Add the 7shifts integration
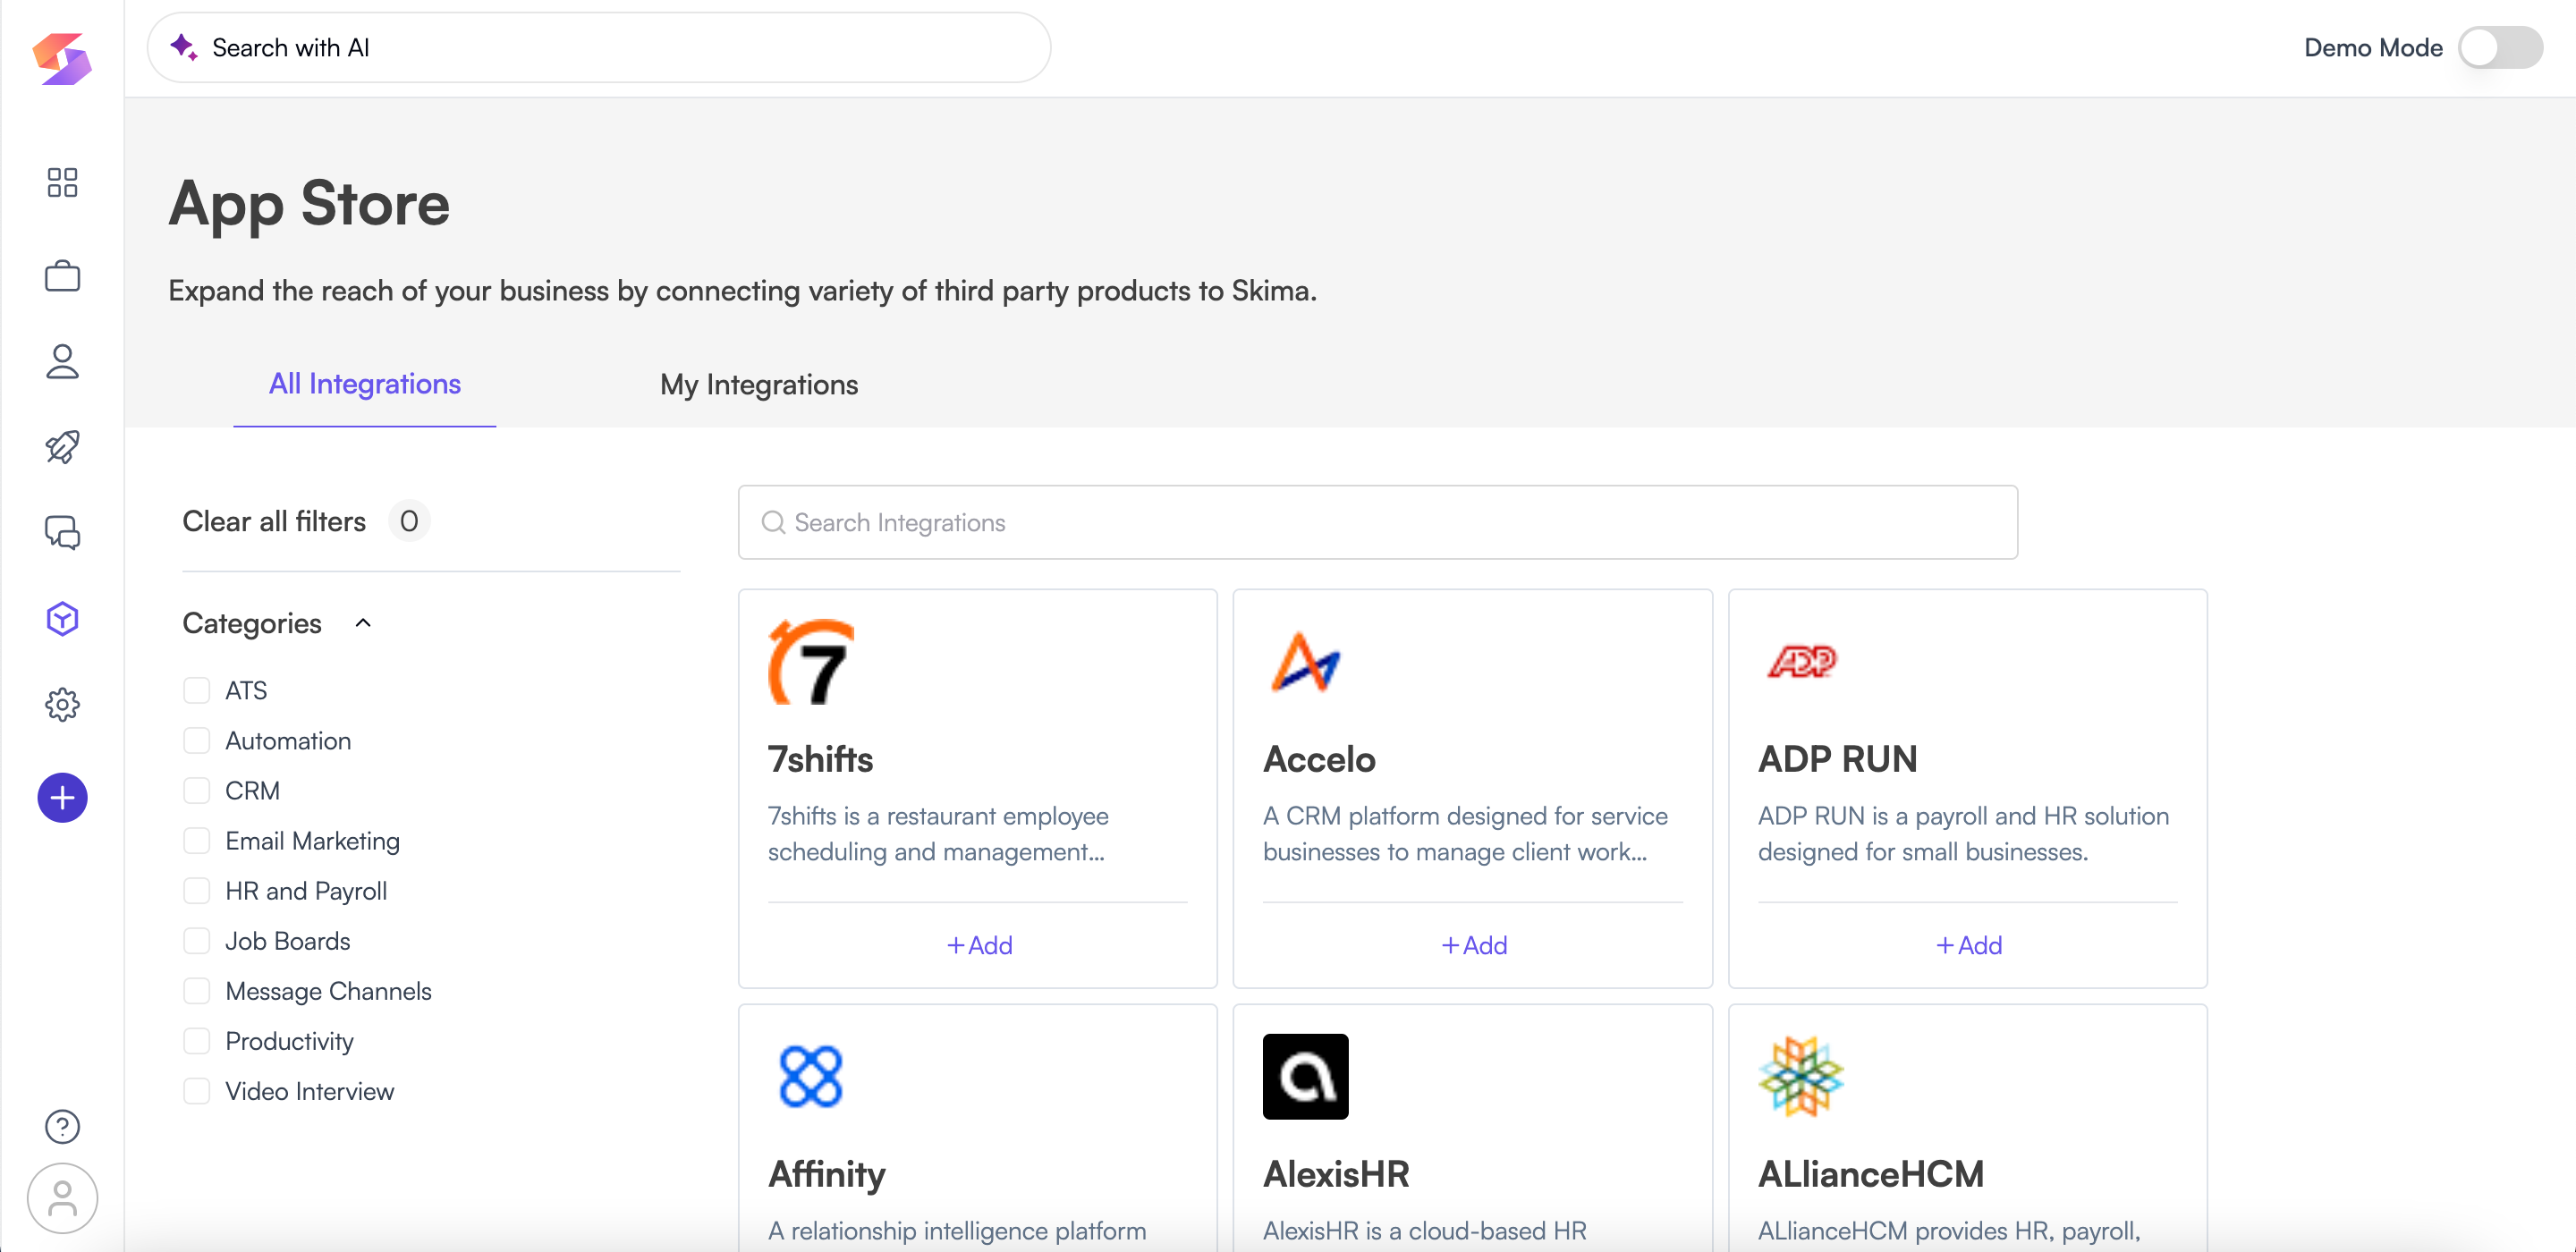The image size is (2576, 1252). pos(979,945)
